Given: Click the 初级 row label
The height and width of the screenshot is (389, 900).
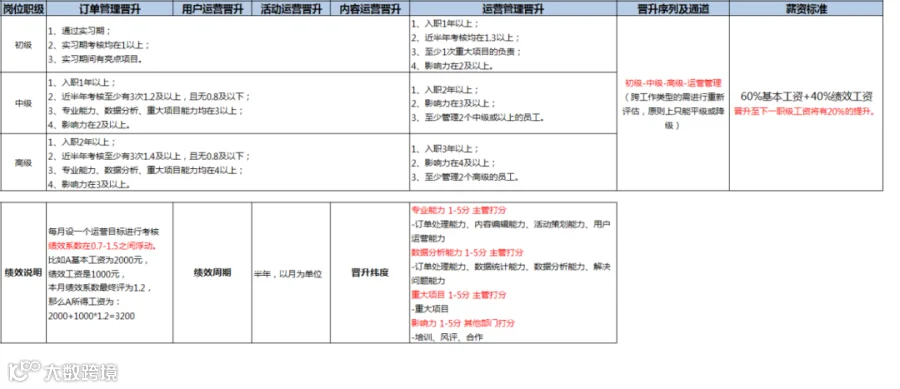Looking at the screenshot, I should click(x=24, y=44).
